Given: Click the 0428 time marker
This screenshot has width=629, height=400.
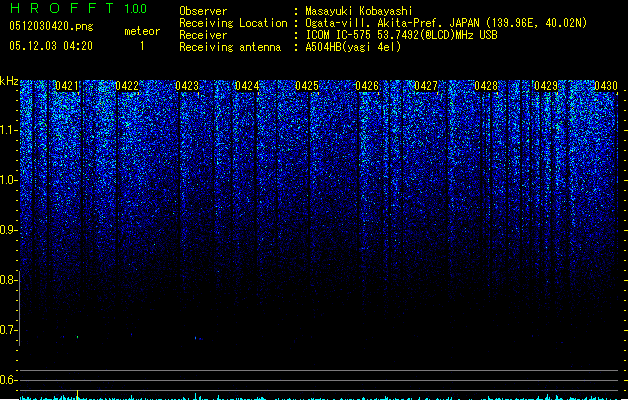Looking at the screenshot, I should [x=486, y=86].
